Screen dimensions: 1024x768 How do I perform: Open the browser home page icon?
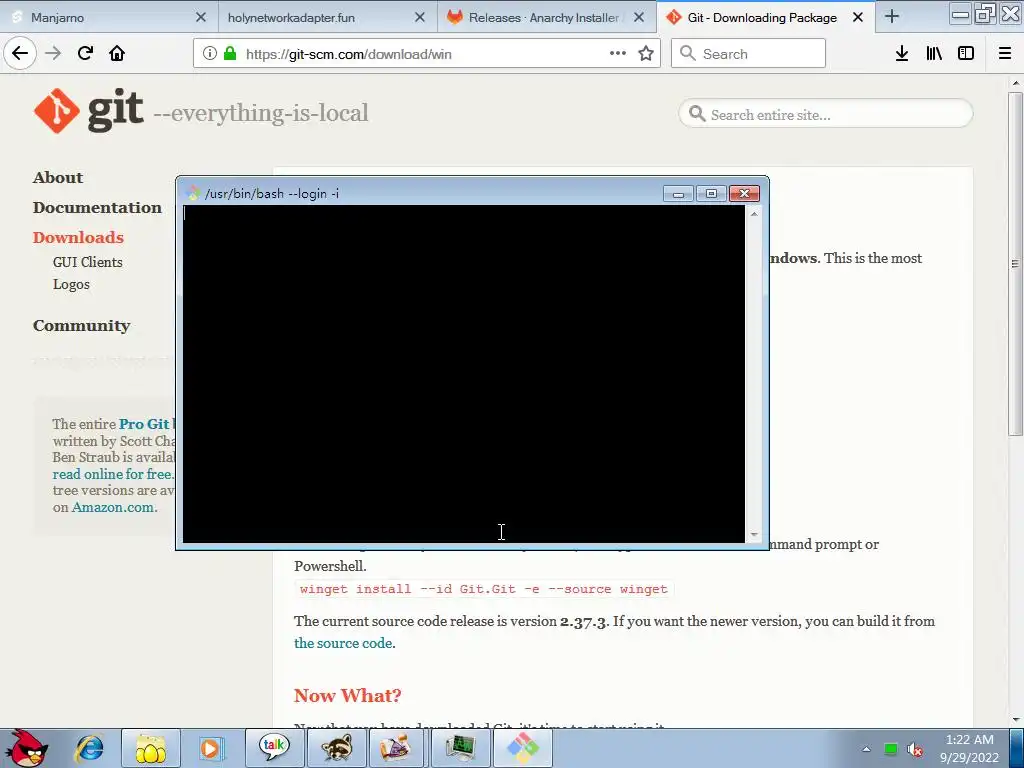click(x=117, y=54)
